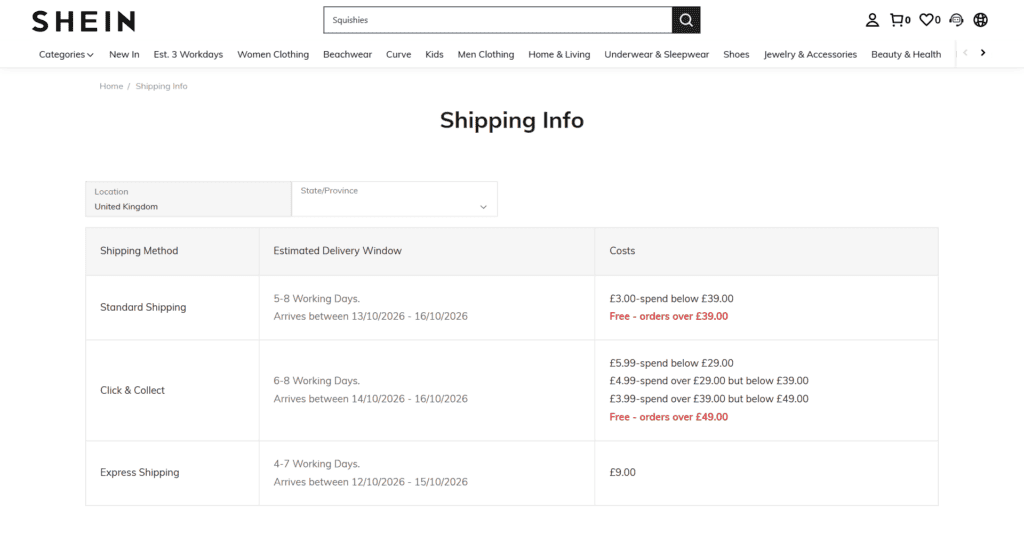1024x535 pixels.
Task: Click the Shipping Info breadcrumb
Action: (x=161, y=86)
